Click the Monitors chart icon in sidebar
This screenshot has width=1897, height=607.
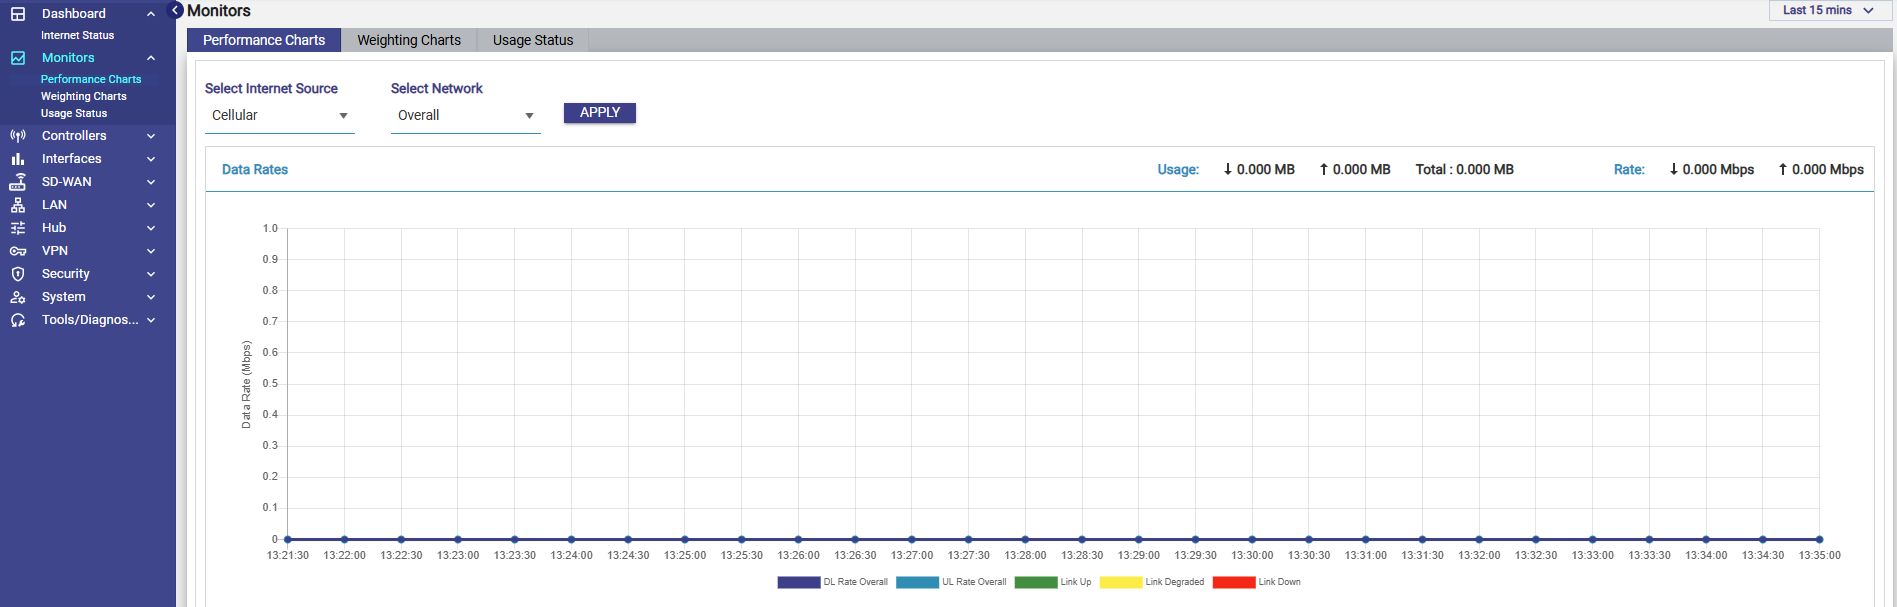(18, 58)
